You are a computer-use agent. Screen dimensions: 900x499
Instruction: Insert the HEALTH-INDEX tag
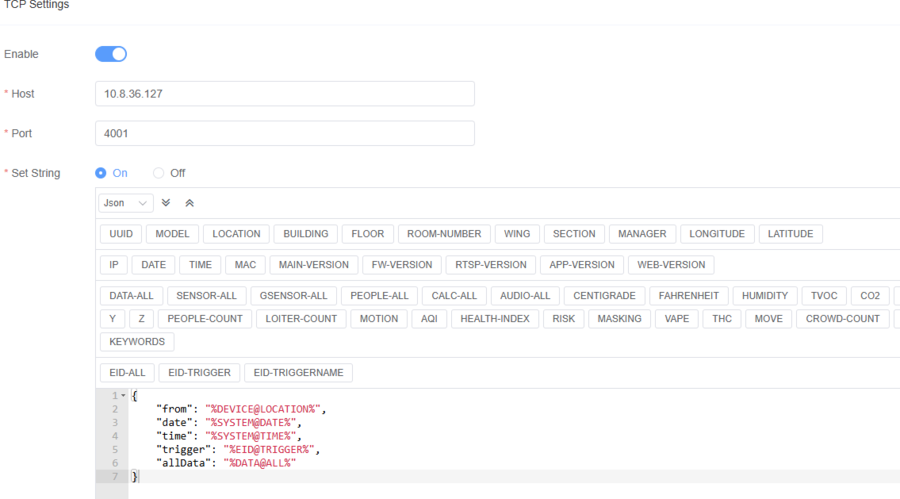coord(496,319)
